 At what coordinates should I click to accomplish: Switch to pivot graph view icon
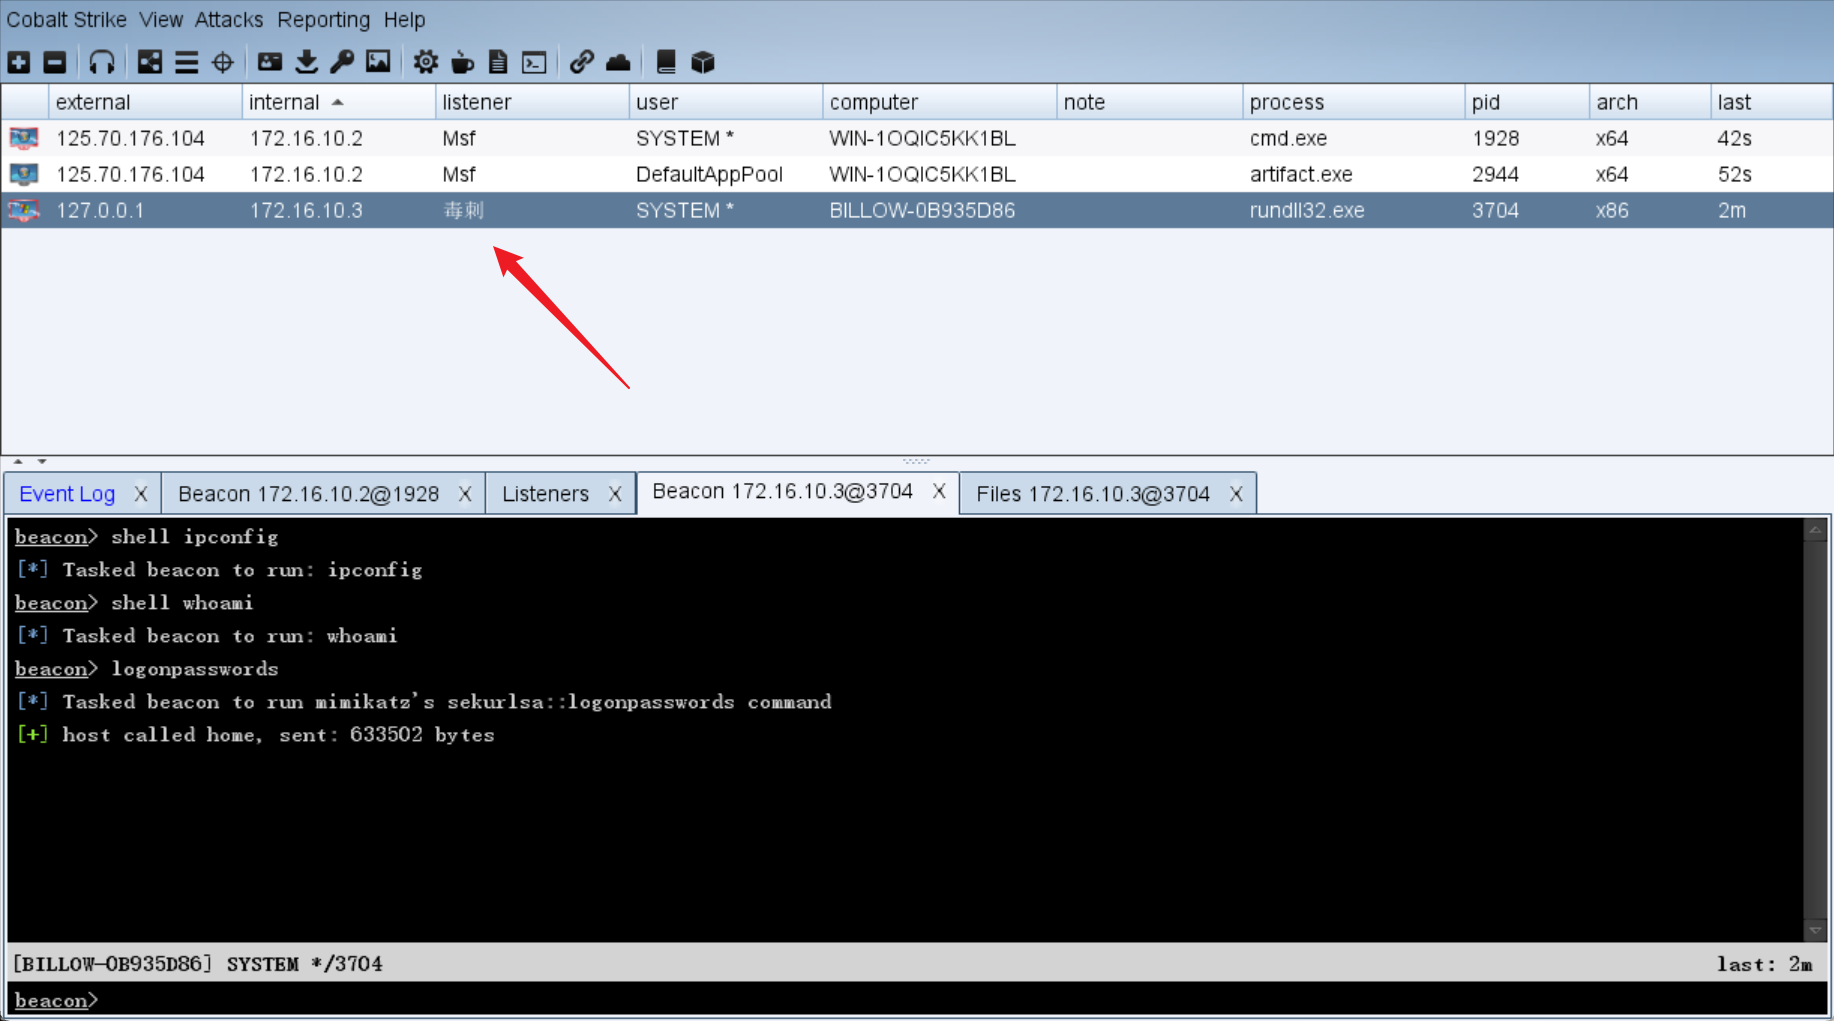[x=150, y=62]
